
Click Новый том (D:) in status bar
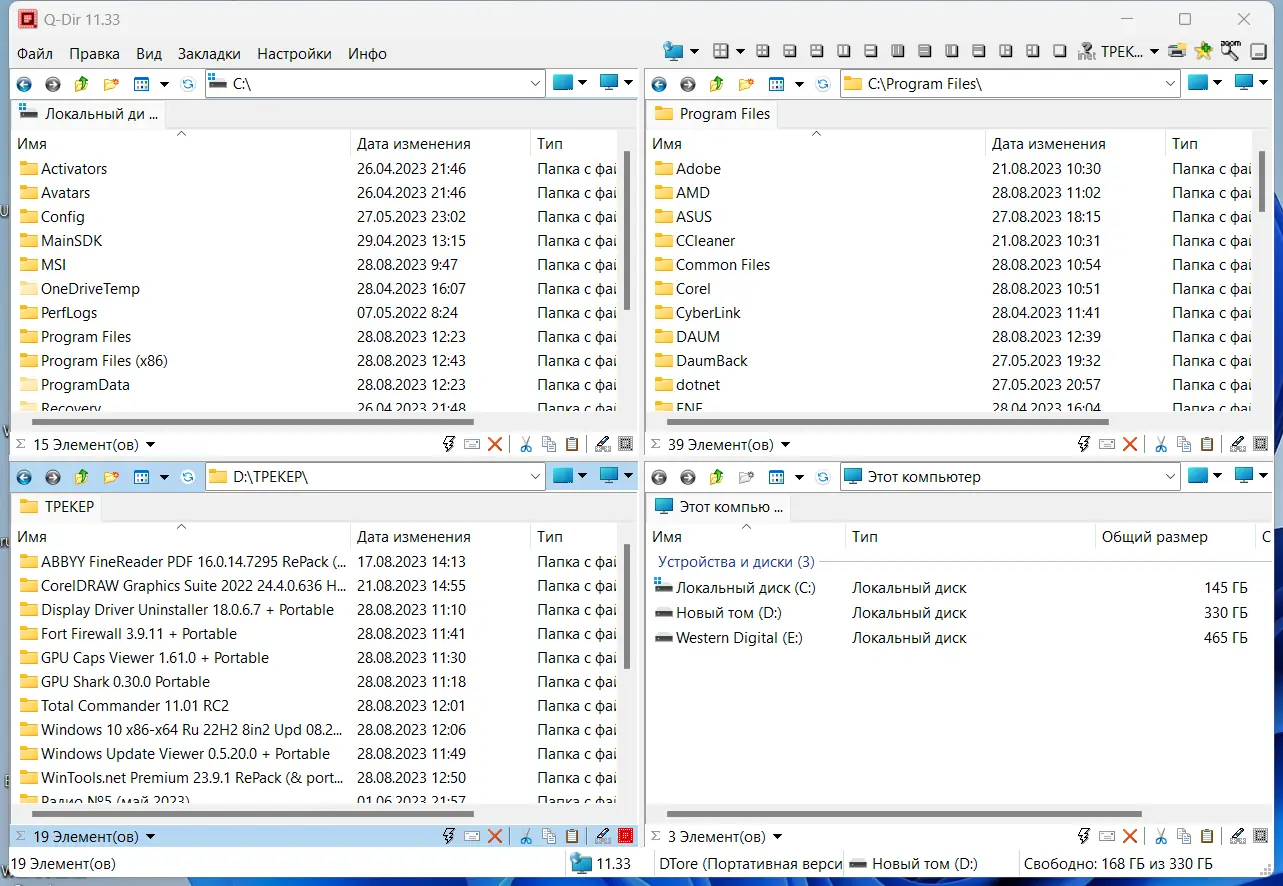tap(913, 864)
